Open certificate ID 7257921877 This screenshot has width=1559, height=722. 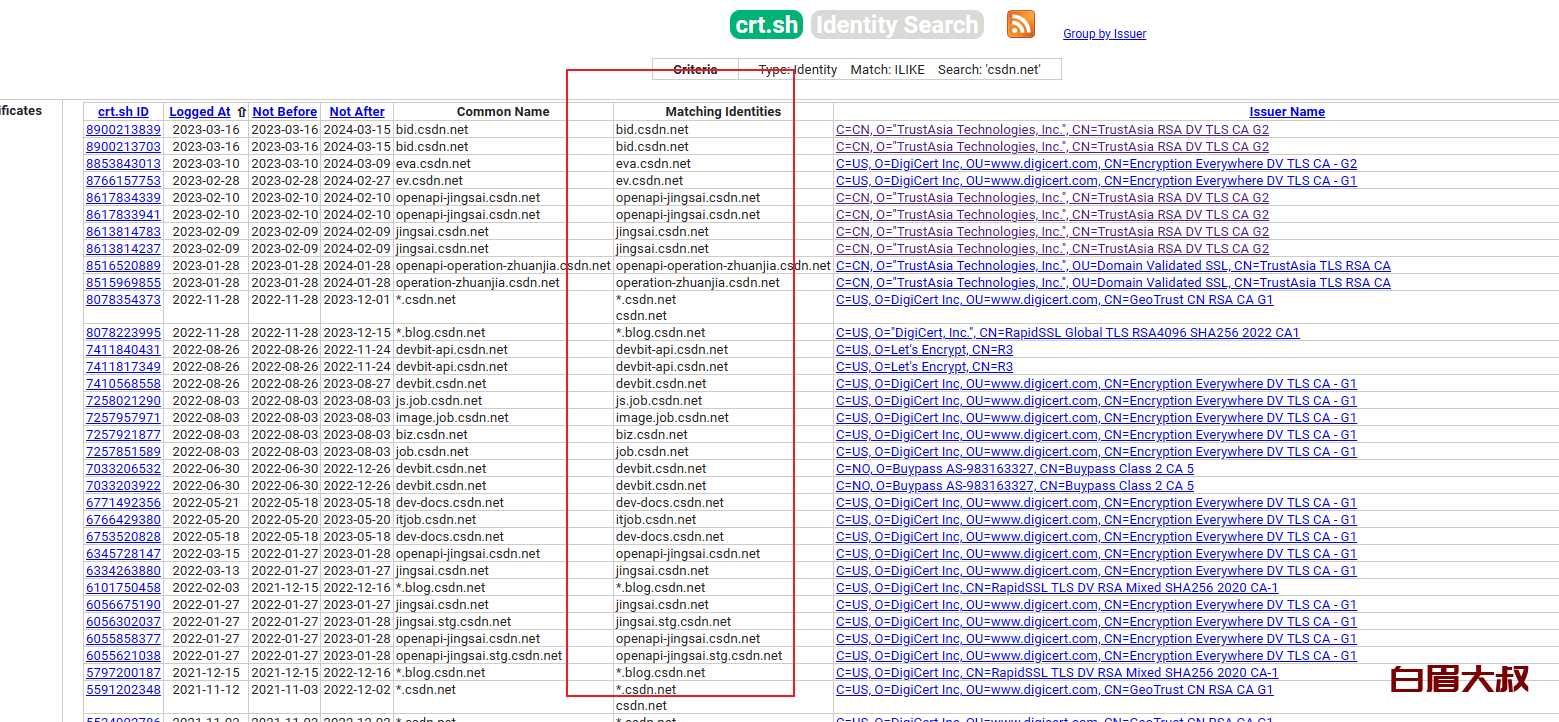[x=123, y=435]
